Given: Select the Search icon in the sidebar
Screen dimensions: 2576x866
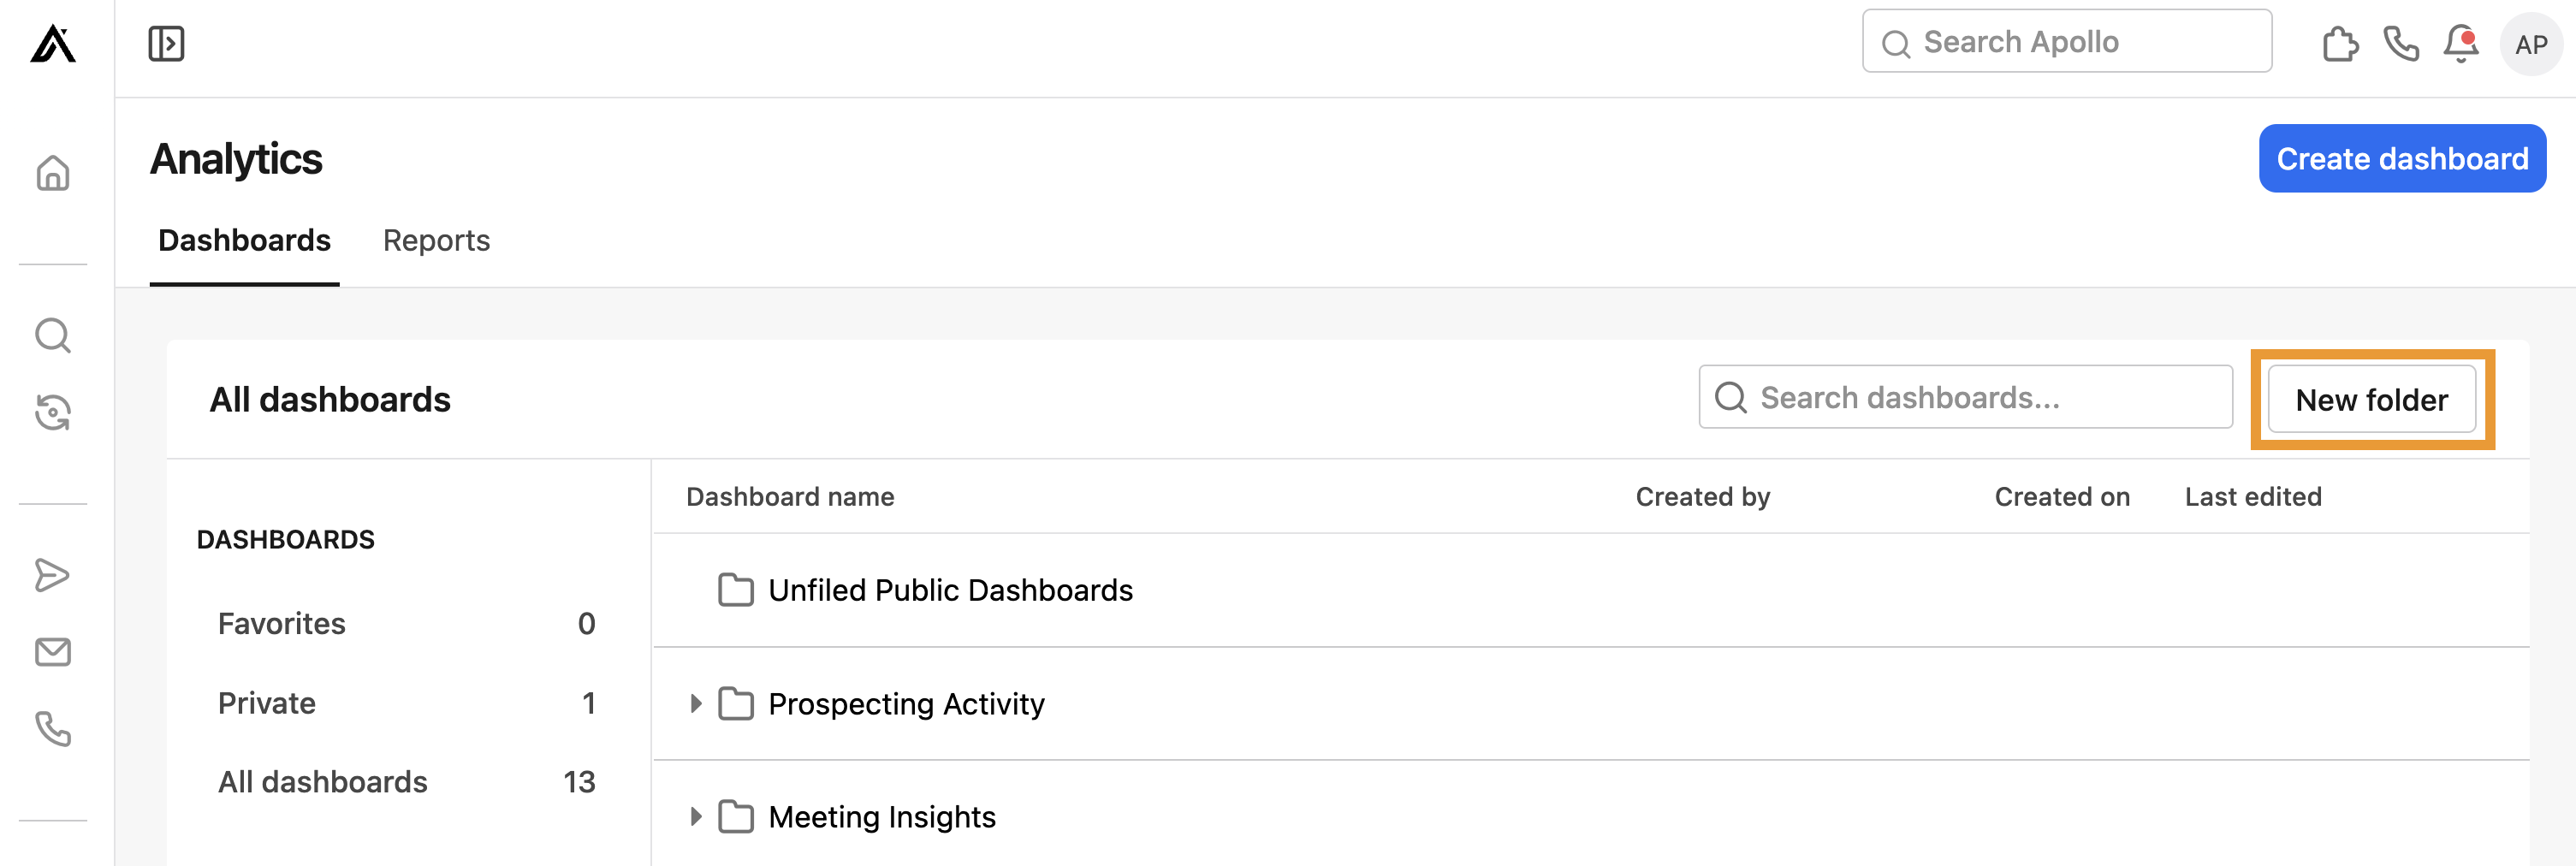Looking at the screenshot, I should click(52, 335).
